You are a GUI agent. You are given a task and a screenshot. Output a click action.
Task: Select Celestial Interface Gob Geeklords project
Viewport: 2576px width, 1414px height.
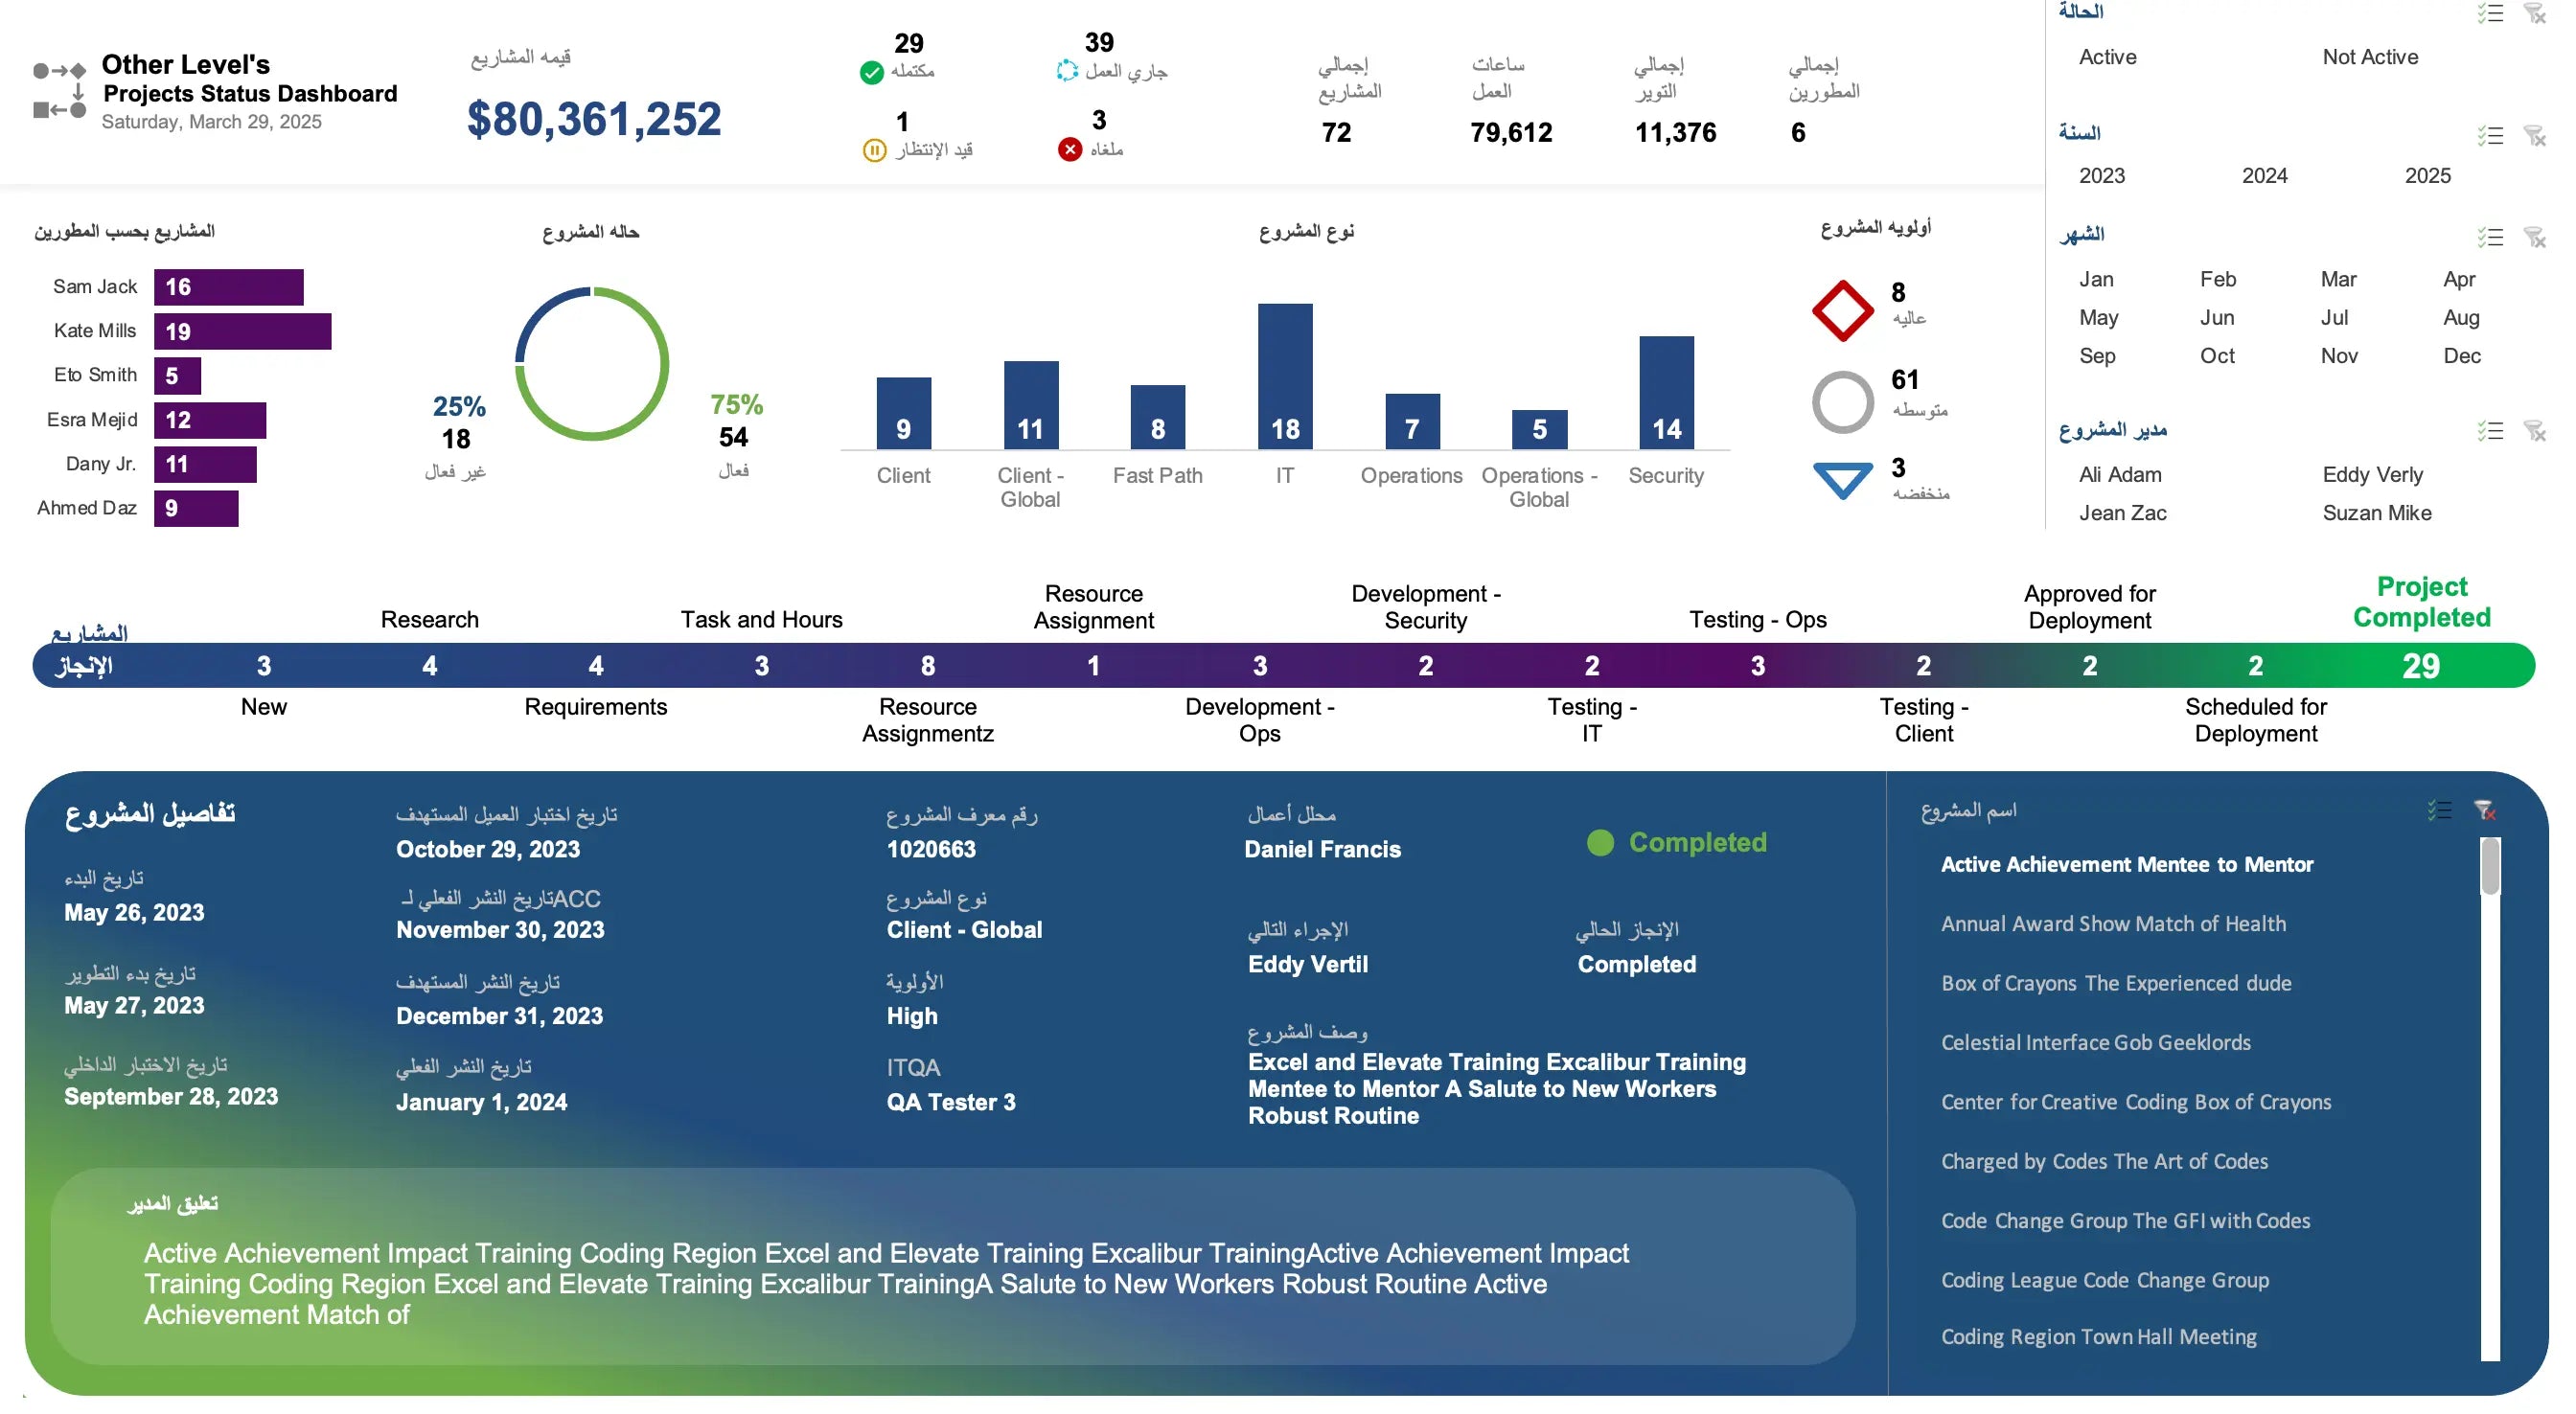tap(2095, 1043)
